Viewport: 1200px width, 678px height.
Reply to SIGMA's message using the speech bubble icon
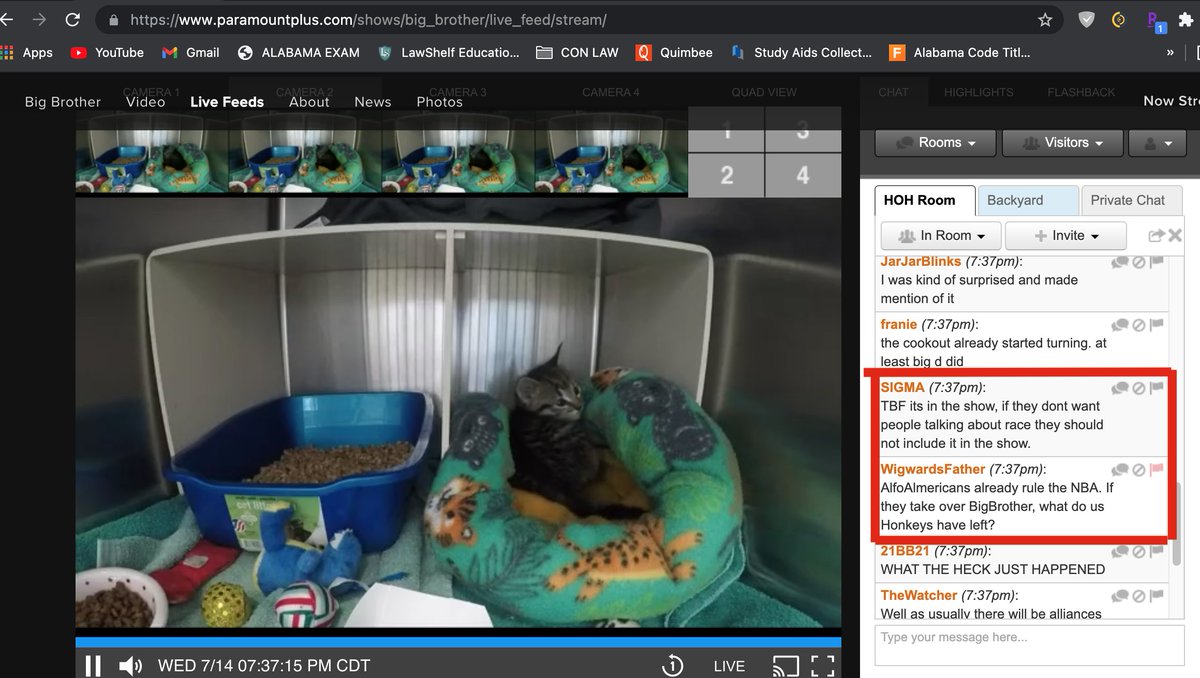click(x=1120, y=388)
